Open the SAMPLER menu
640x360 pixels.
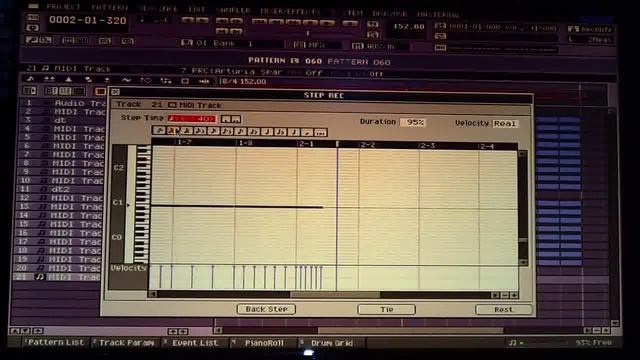click(x=233, y=10)
